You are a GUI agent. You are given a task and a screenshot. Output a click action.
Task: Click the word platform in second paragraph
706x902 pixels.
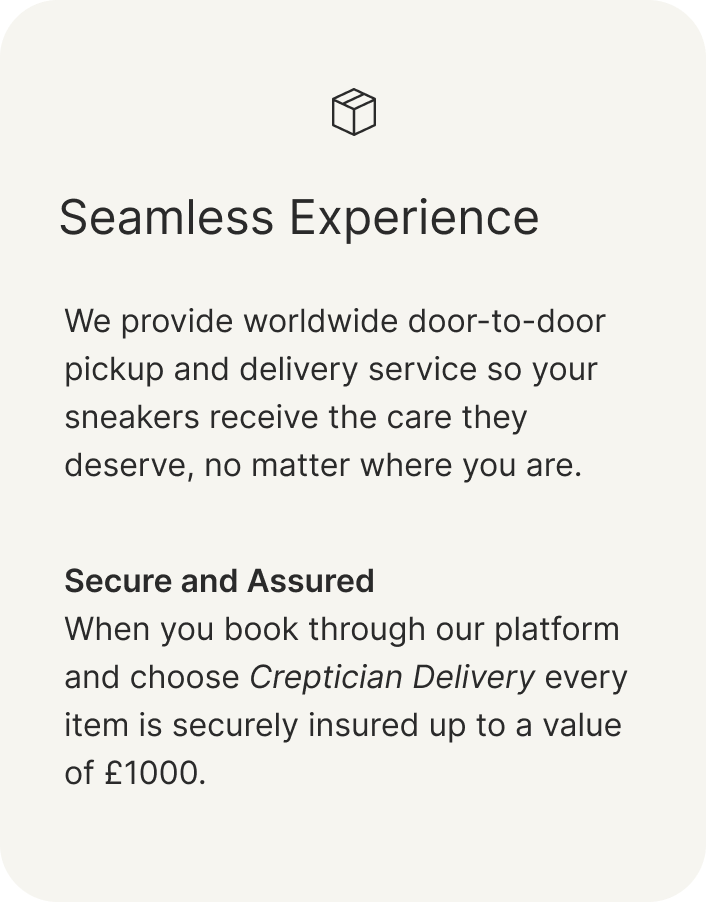(x=557, y=629)
